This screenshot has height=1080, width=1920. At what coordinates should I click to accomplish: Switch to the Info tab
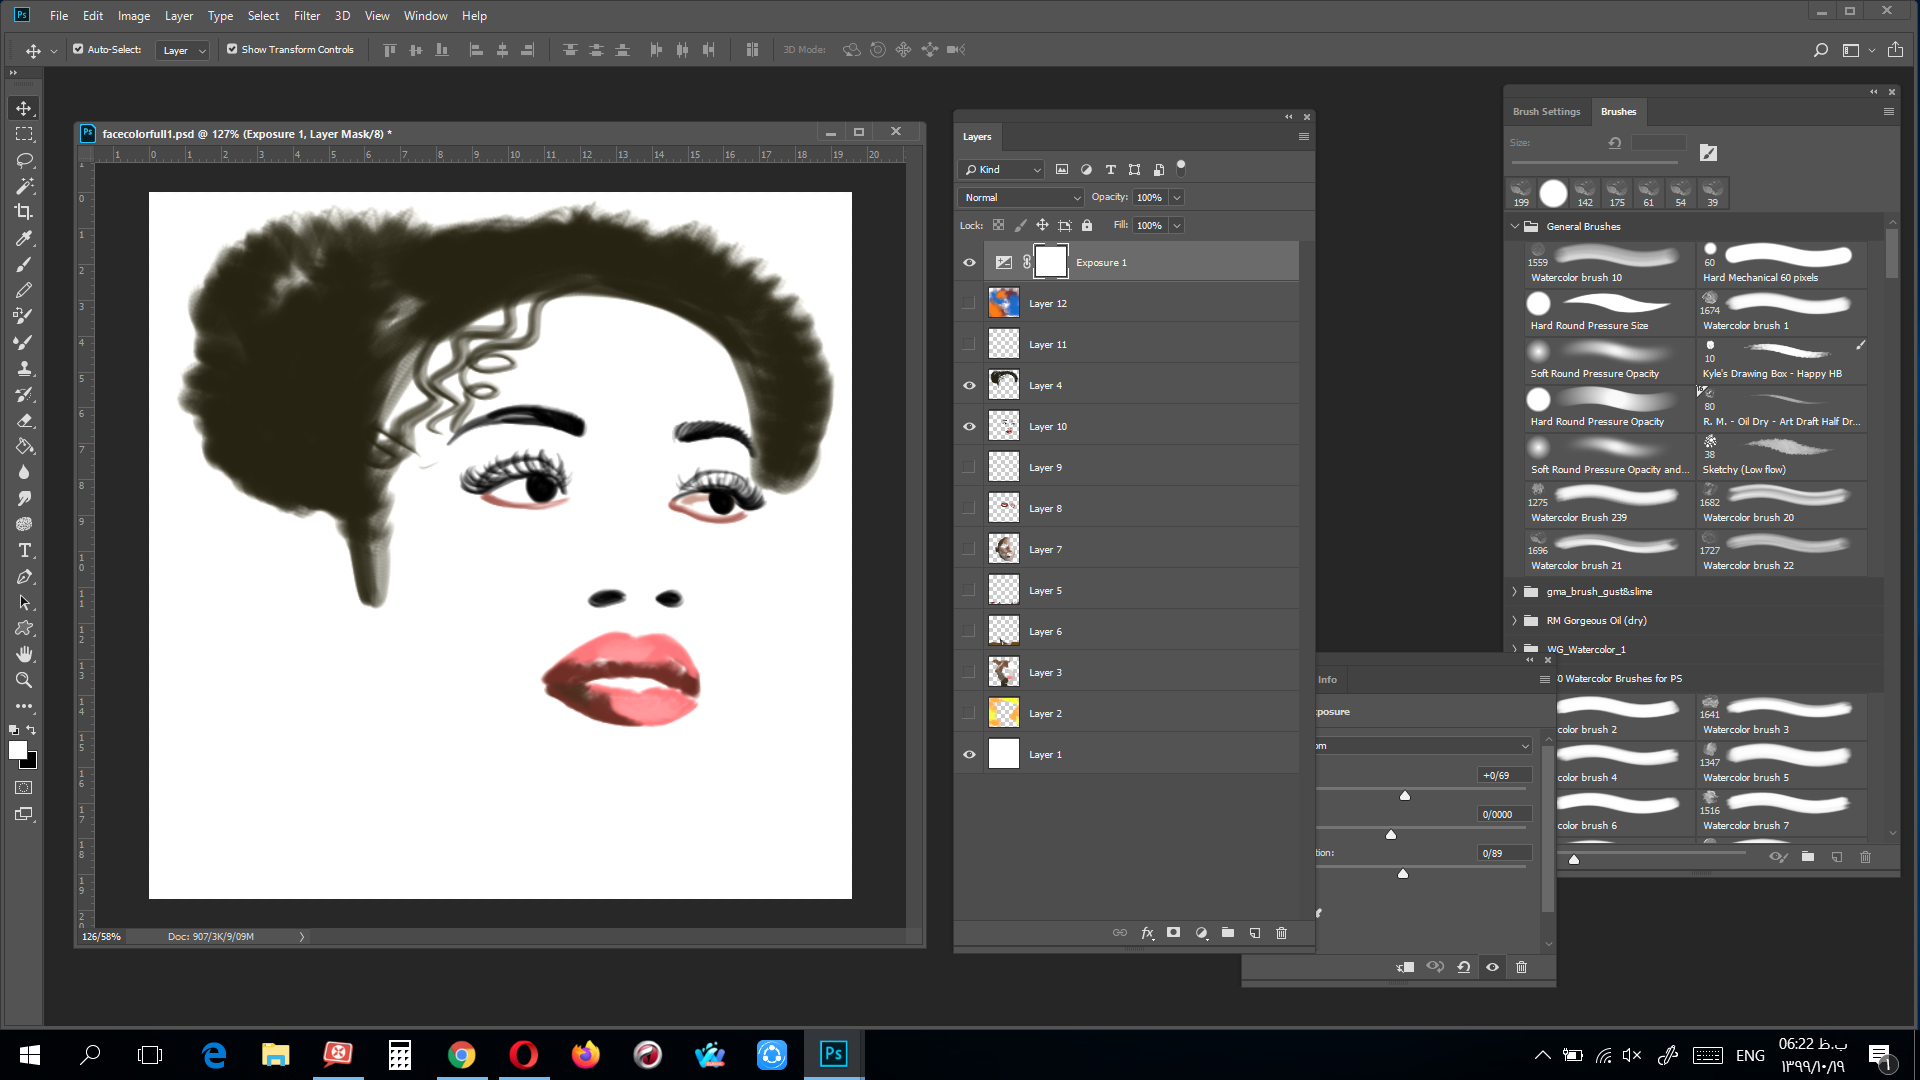(1327, 680)
